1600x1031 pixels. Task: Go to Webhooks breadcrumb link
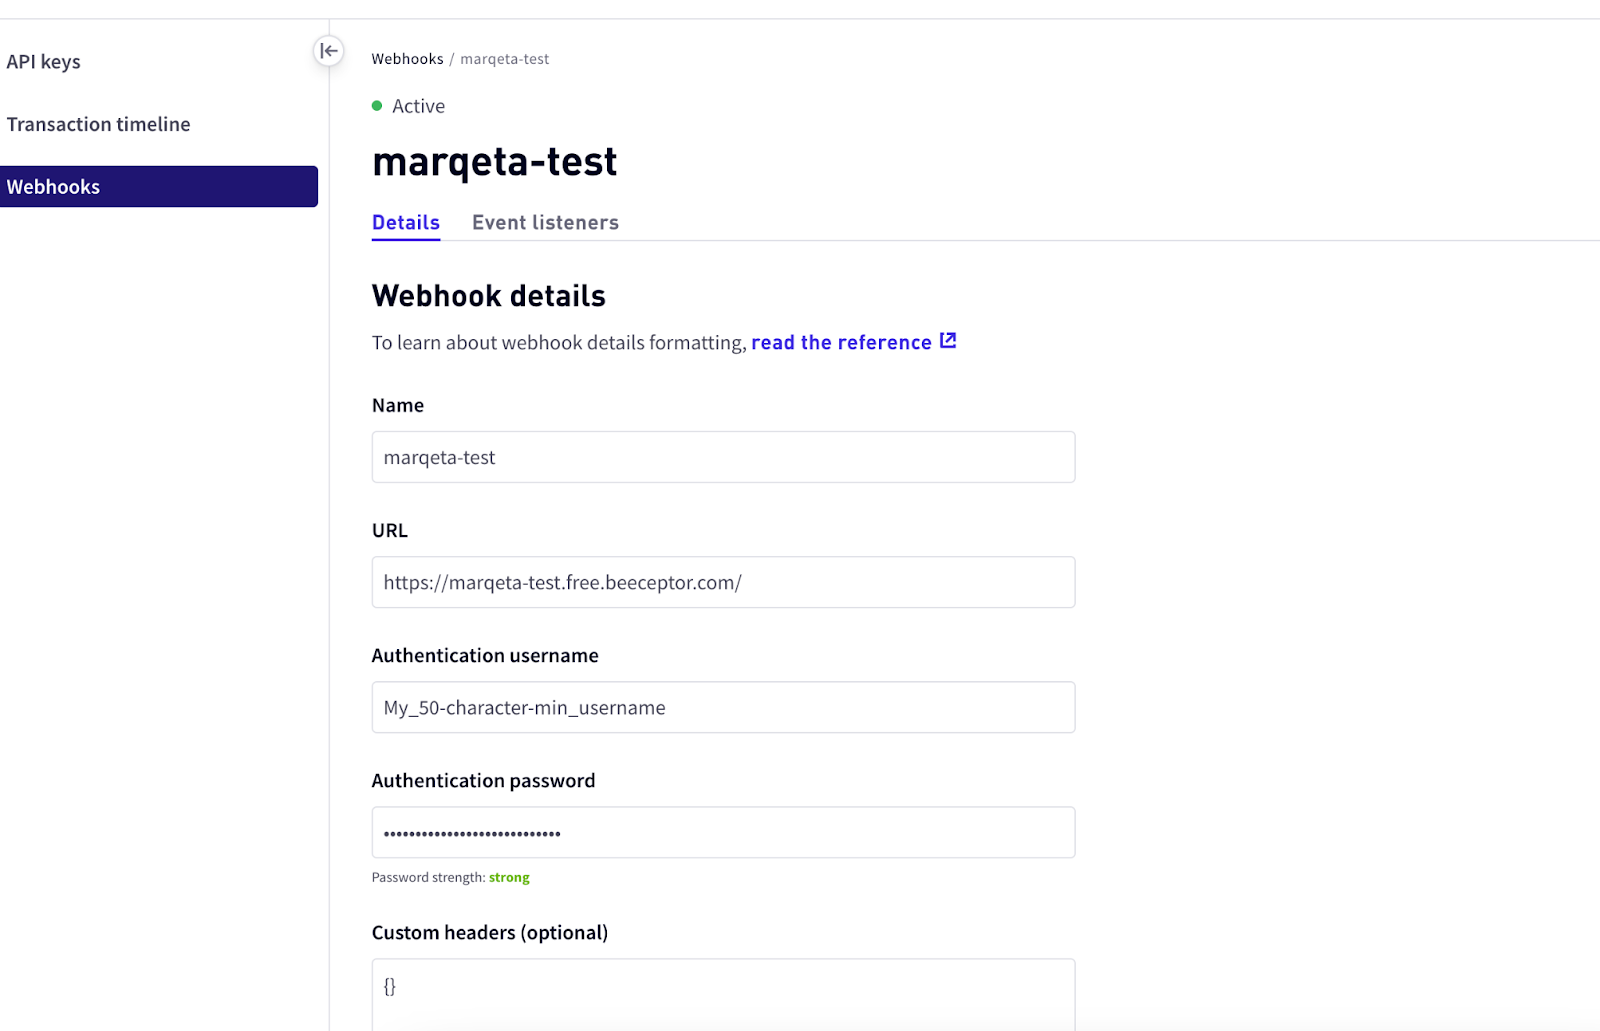(407, 59)
